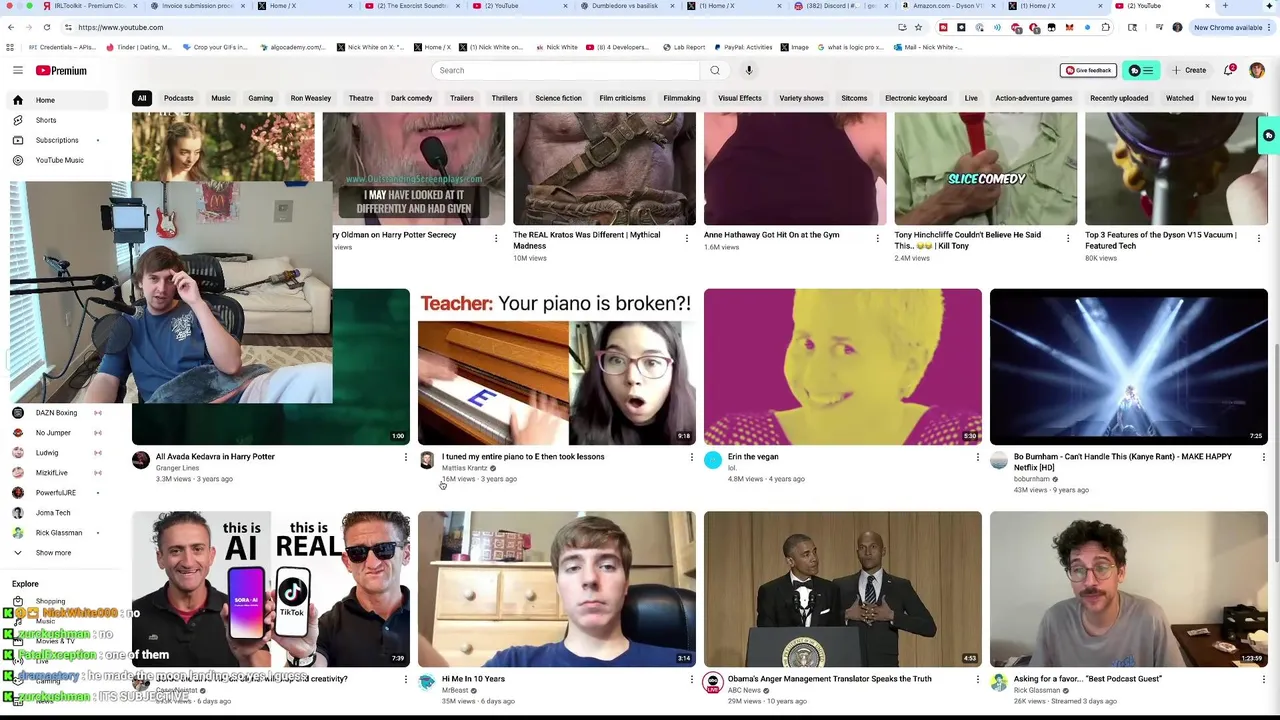The image size is (1280, 720).
Task: Open new browser tab with plus icon
Action: tap(1225, 6)
